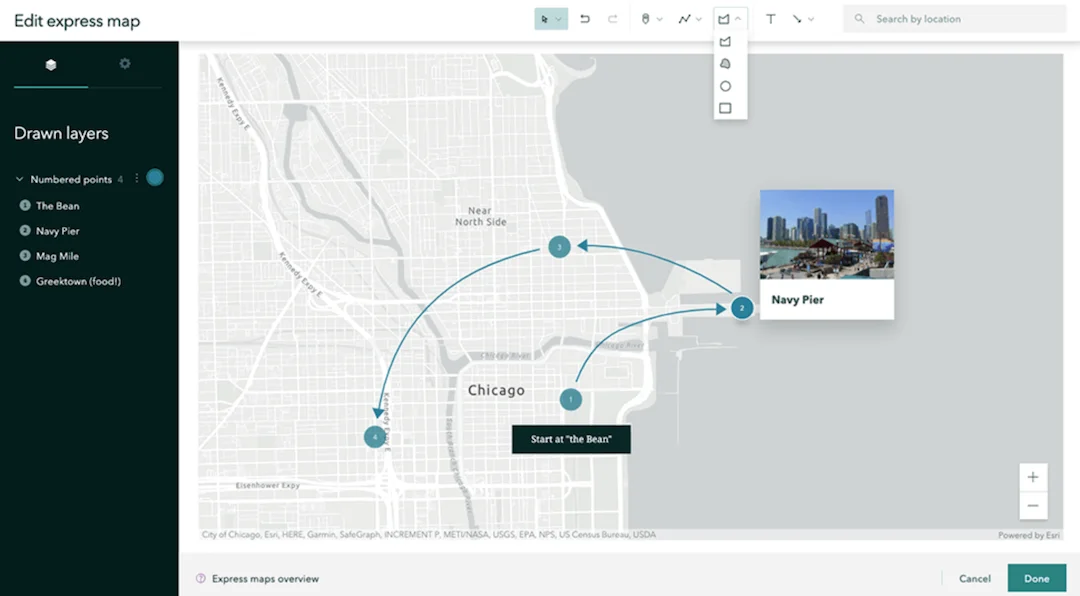Viewport: 1080px width, 596px height.
Task: Open the Express maps overview link
Action: [x=265, y=578]
